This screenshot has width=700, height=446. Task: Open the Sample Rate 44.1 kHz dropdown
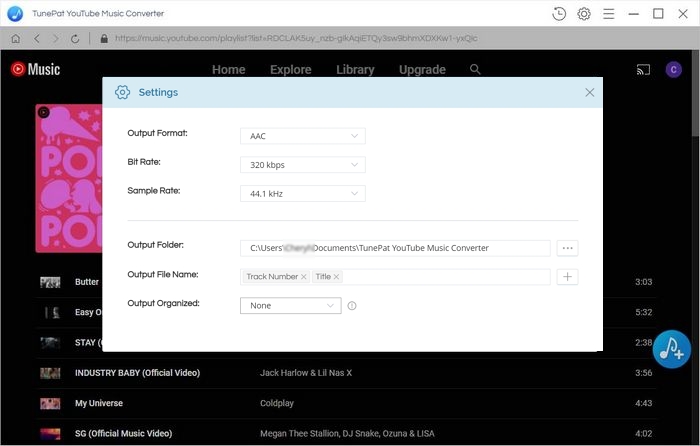(x=303, y=194)
